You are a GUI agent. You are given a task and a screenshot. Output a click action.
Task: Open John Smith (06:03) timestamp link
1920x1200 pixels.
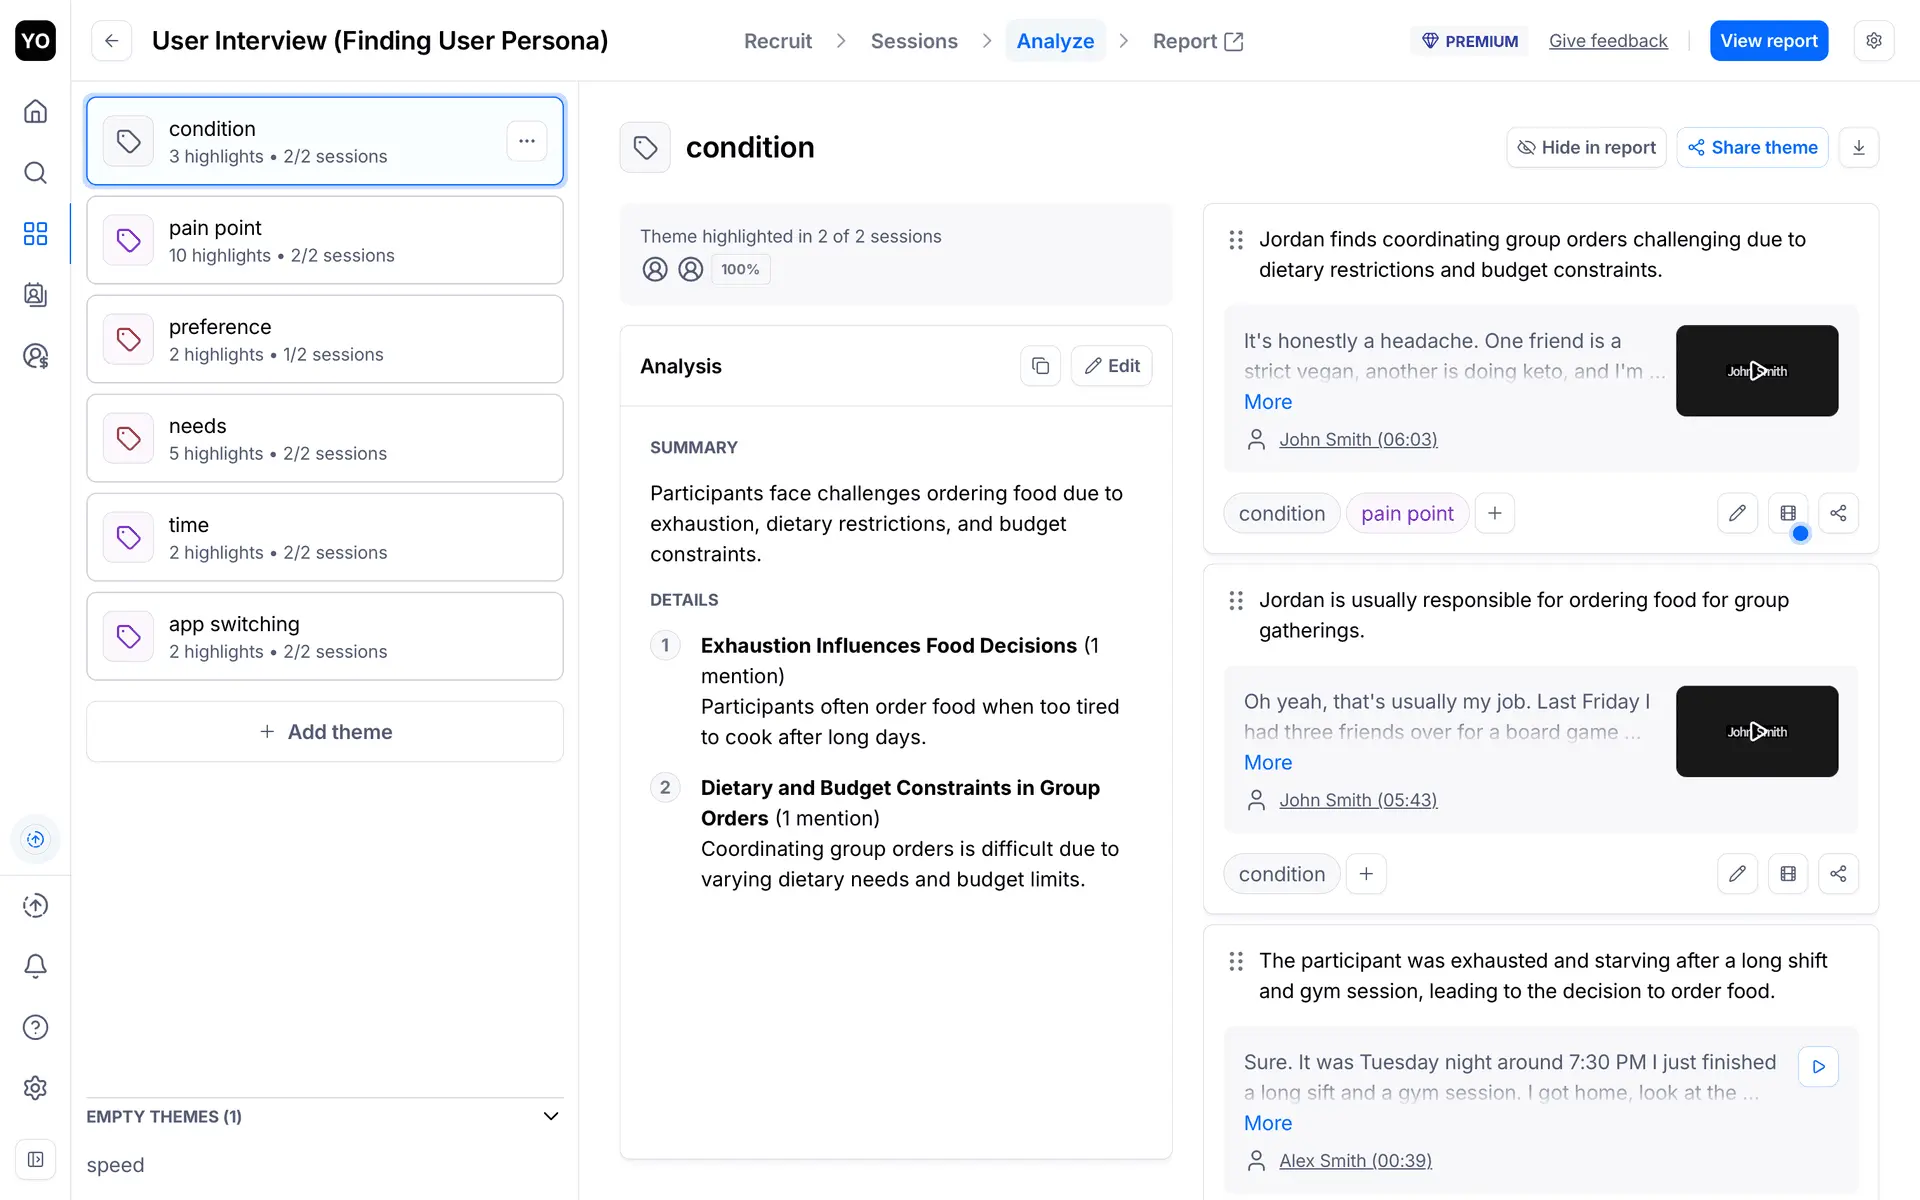click(x=1357, y=440)
